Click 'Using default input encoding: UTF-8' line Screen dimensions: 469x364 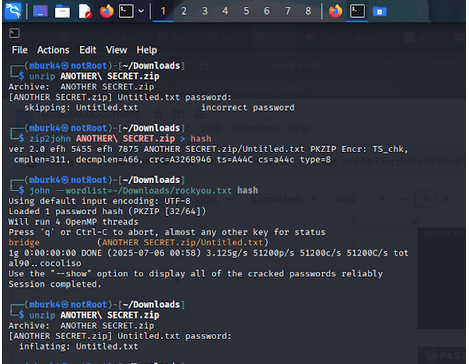[99, 201]
